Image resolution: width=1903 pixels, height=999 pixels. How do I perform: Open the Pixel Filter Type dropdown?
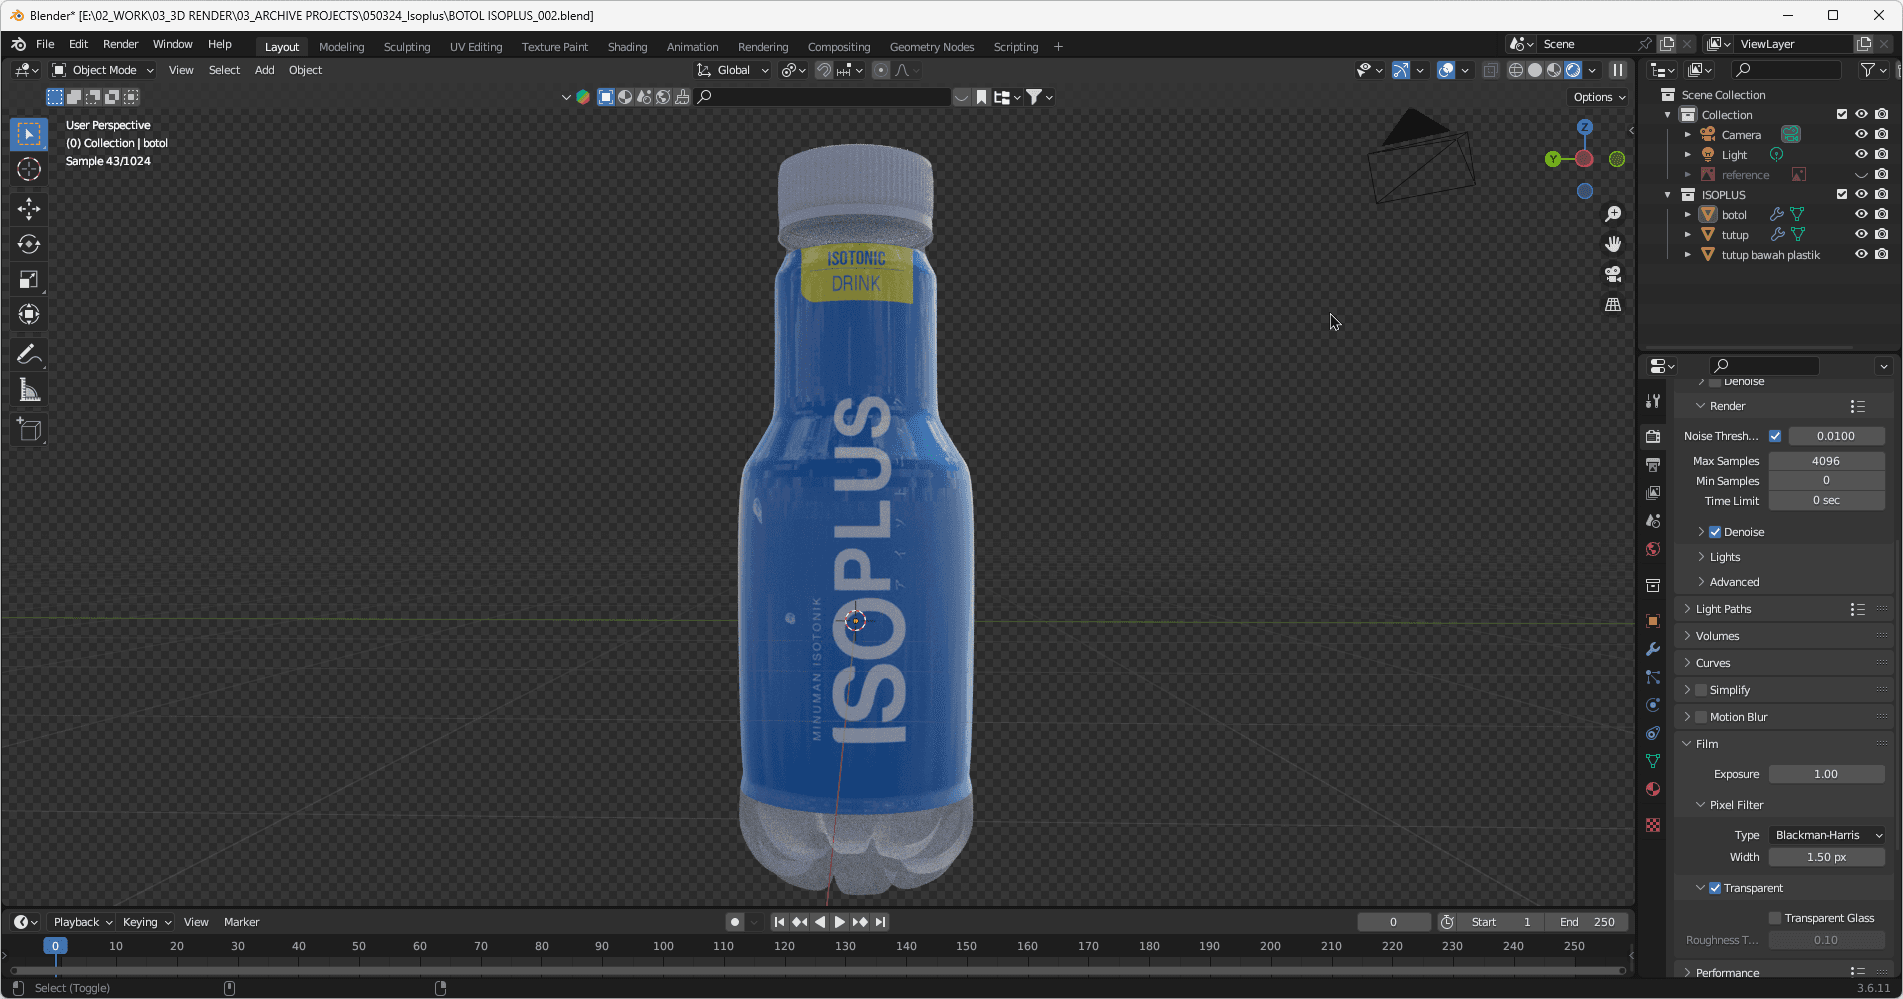pyautogui.click(x=1827, y=835)
